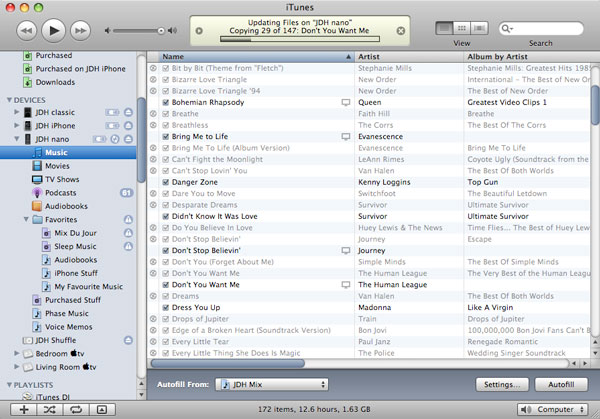The height and width of the screenshot is (419, 600).
Task: Eject JDH classic
Action: (128, 112)
